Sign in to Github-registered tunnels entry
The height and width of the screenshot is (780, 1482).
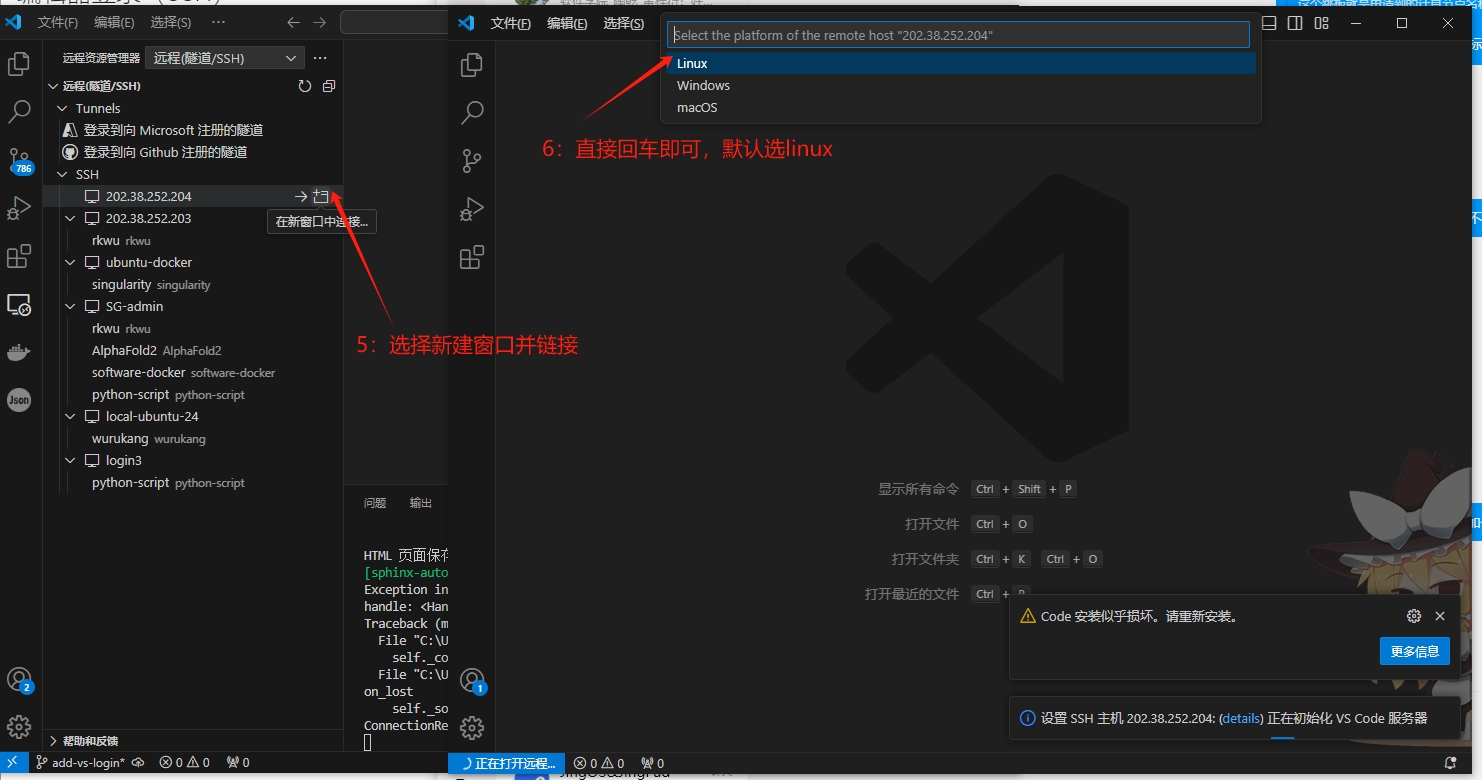click(156, 152)
